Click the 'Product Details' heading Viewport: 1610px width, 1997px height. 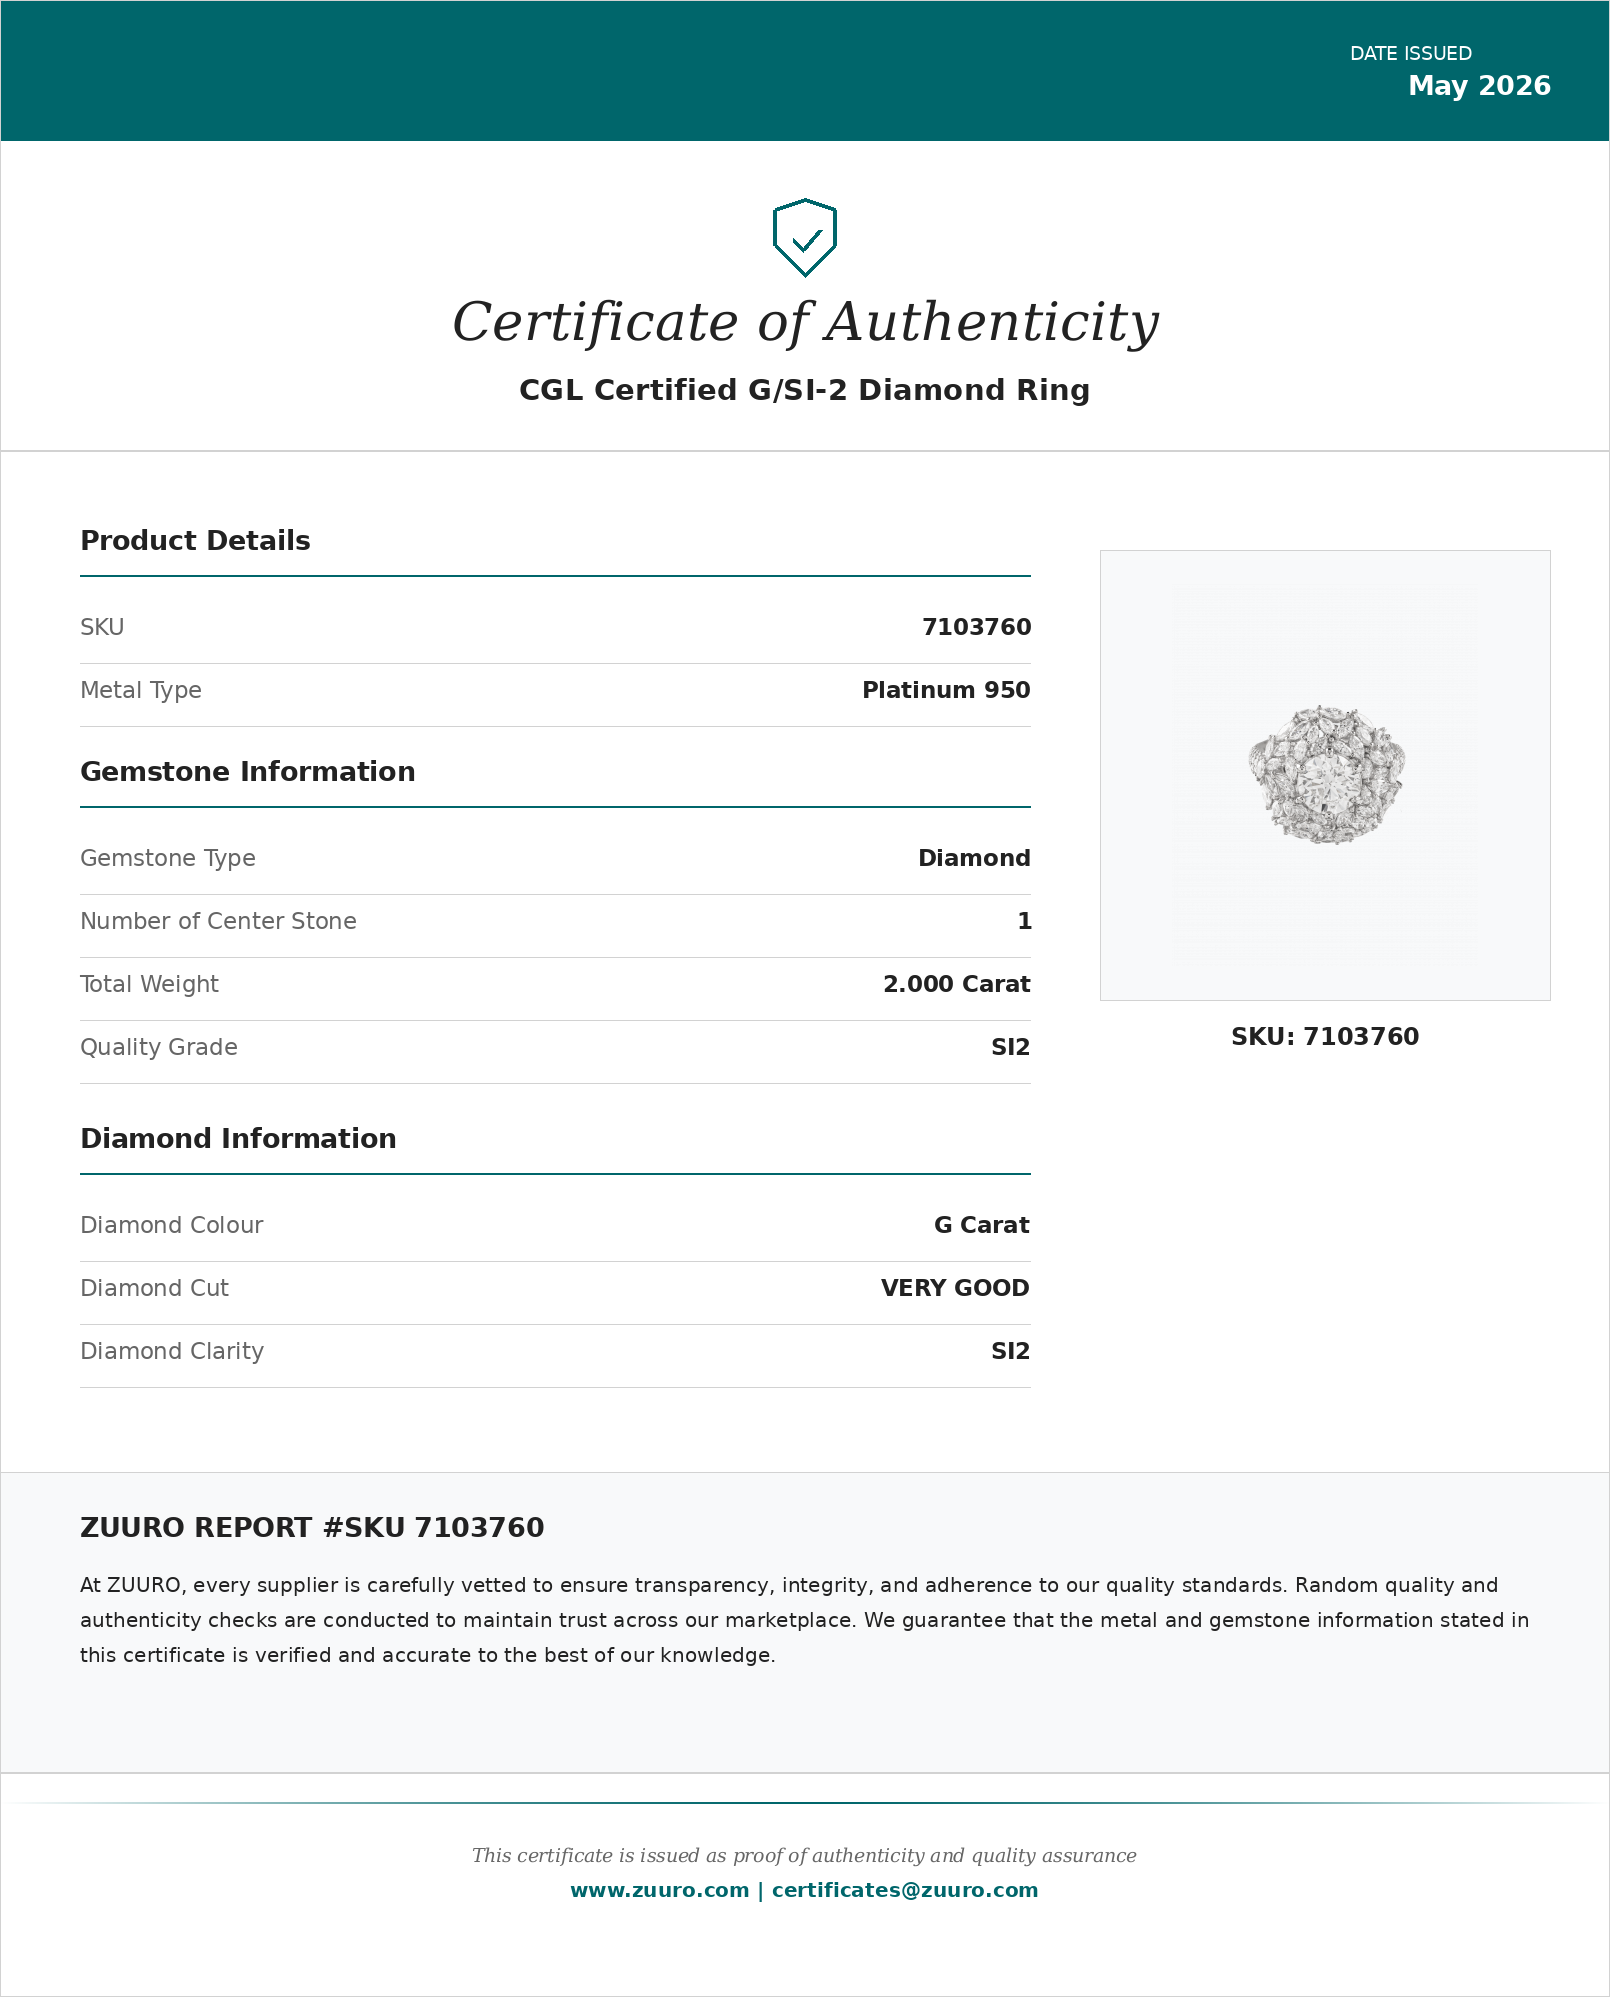(x=195, y=541)
